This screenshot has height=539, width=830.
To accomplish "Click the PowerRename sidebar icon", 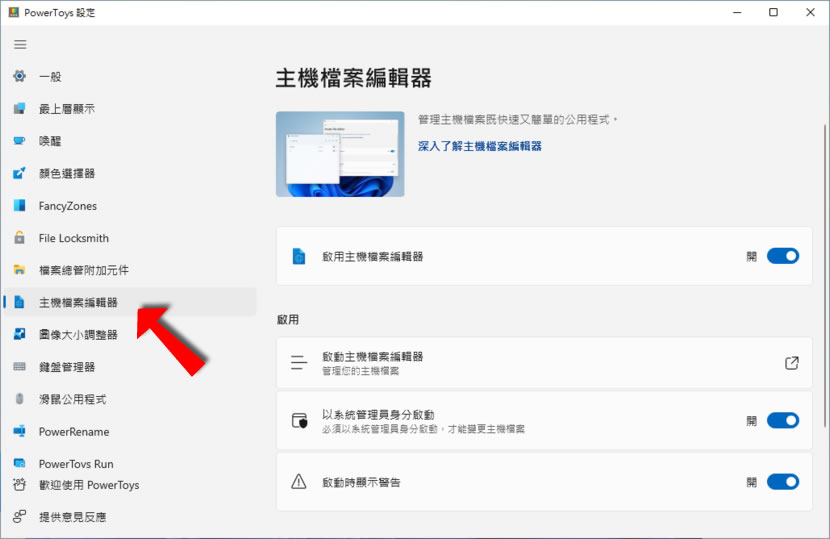I will point(20,431).
